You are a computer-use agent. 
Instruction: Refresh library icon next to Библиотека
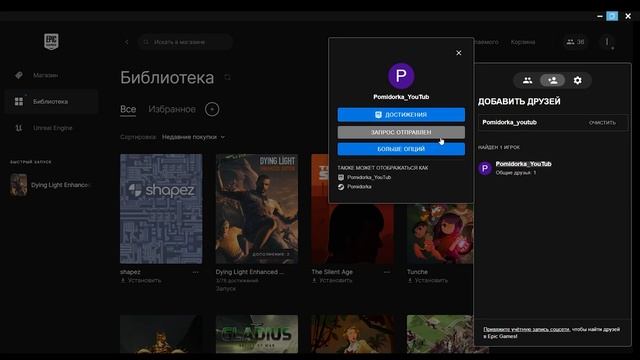[227, 77]
